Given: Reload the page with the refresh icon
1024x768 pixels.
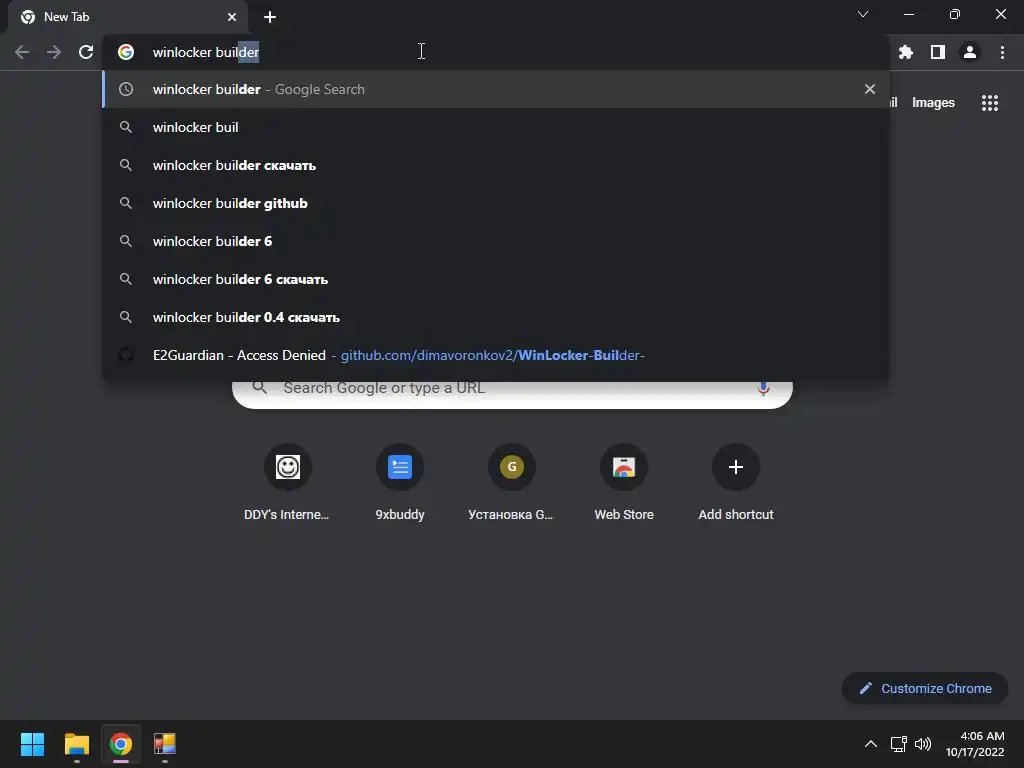Looking at the screenshot, I should [86, 52].
